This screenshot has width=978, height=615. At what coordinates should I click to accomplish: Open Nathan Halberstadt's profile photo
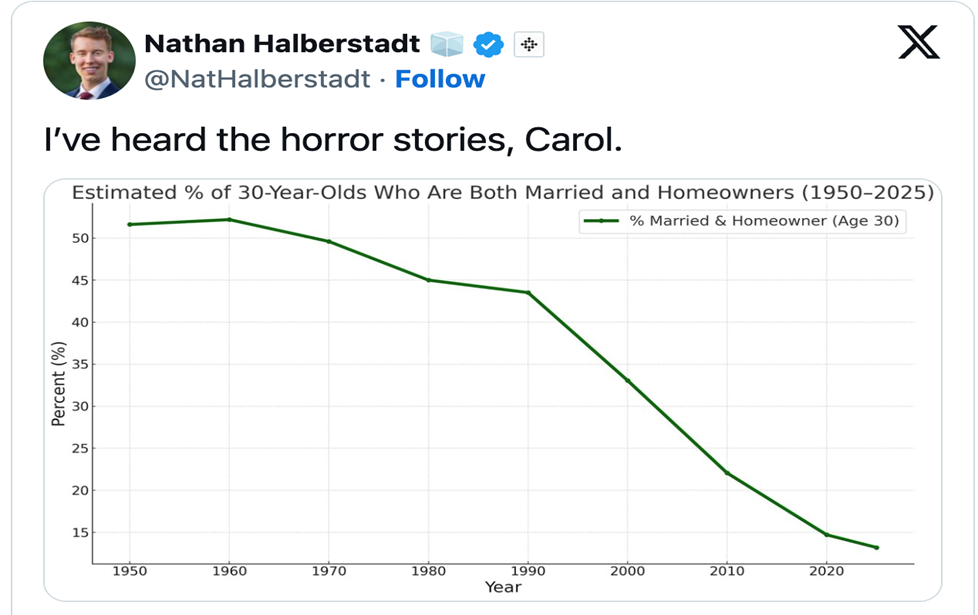click(89, 61)
